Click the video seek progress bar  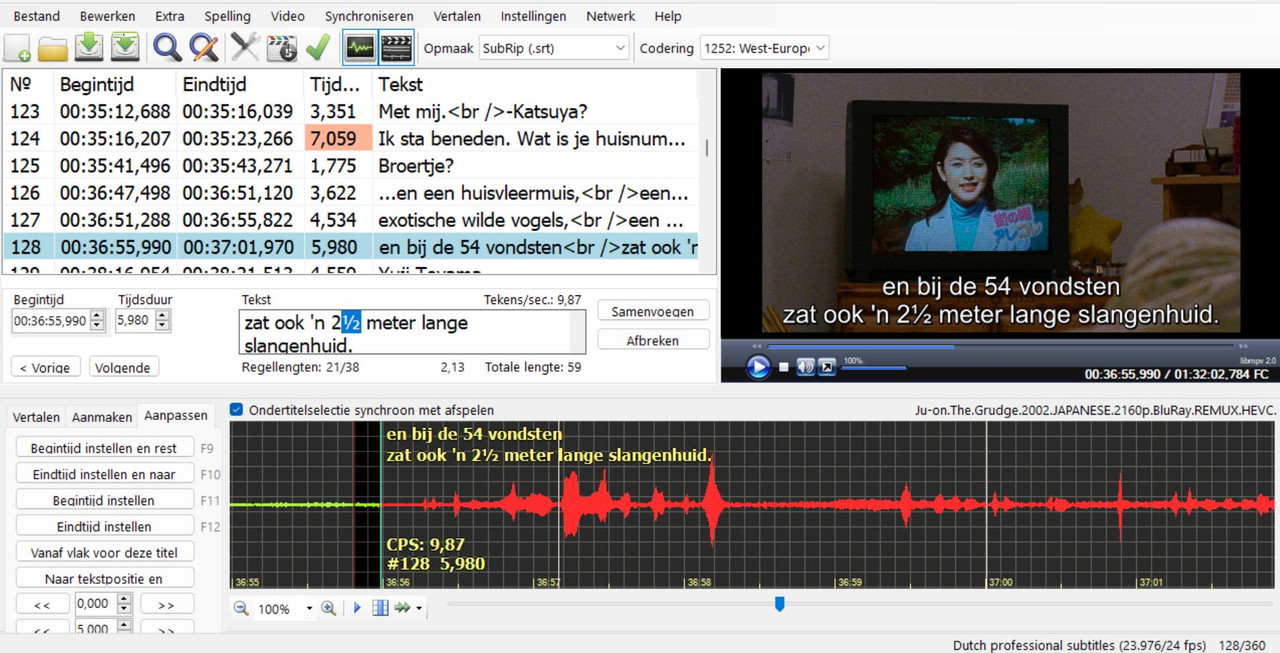pos(1000,347)
